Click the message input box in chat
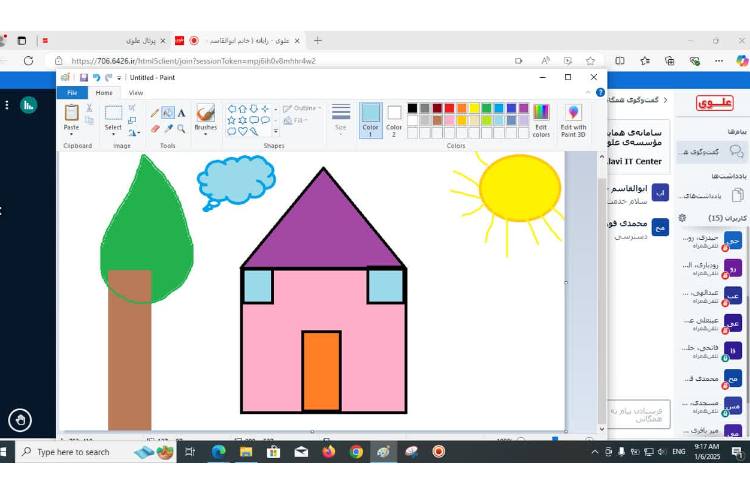This screenshot has width=750, height=480. tap(639, 414)
